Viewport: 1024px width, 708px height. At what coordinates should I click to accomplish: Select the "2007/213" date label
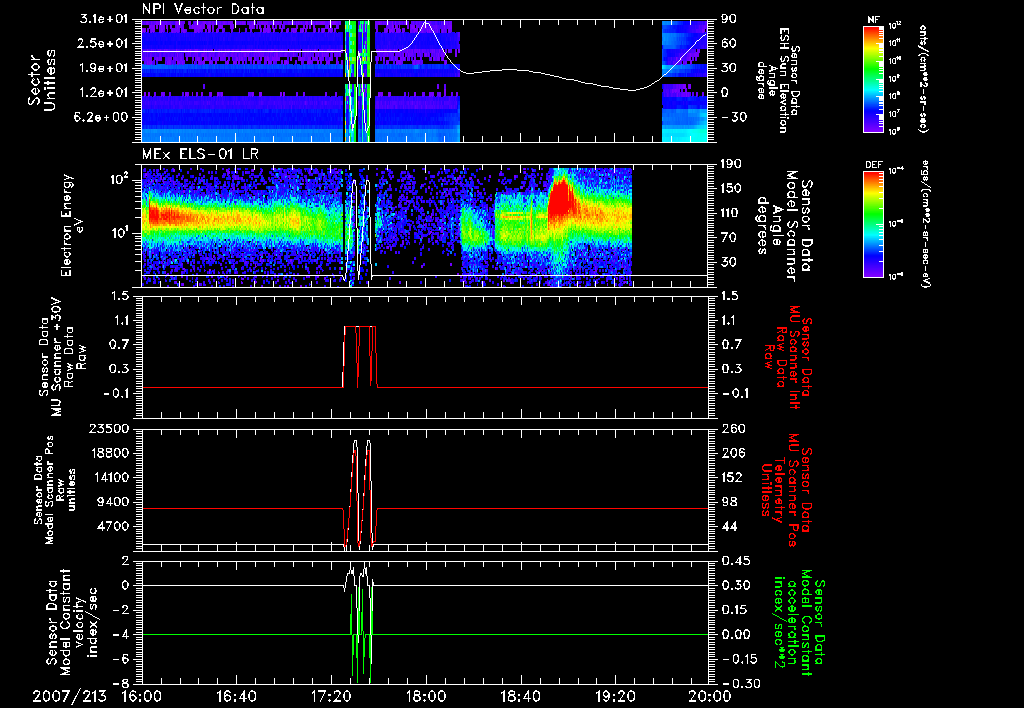[69, 696]
